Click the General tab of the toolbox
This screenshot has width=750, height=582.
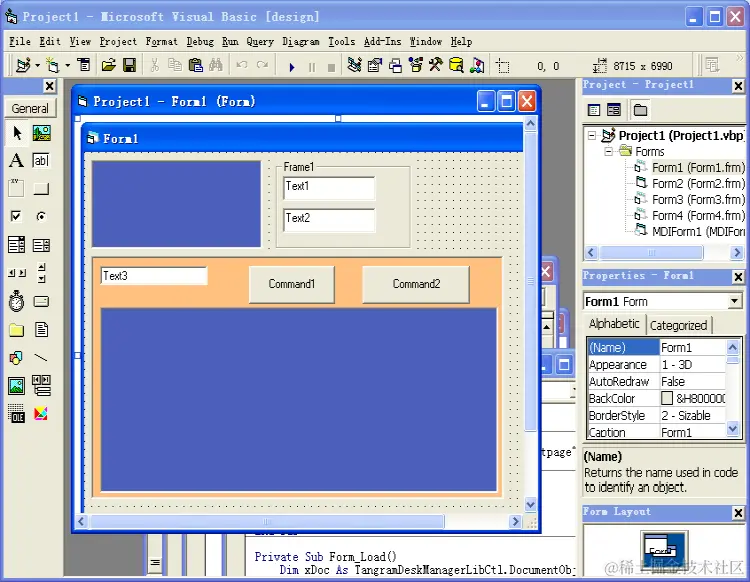[30, 109]
